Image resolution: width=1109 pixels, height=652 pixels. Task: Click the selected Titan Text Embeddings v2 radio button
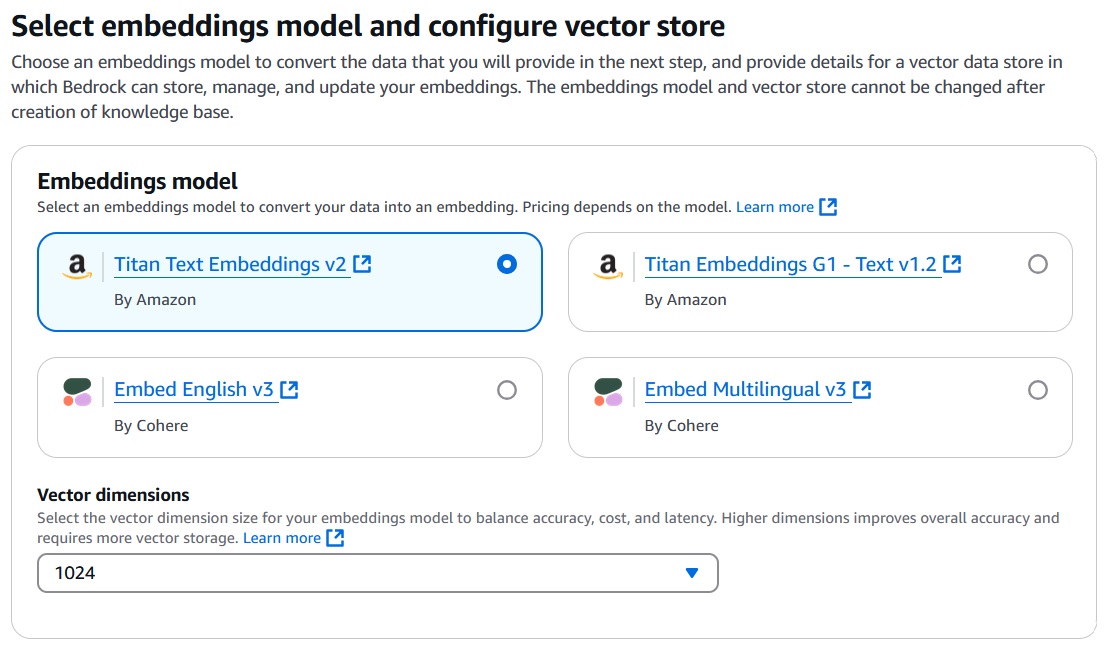507,264
